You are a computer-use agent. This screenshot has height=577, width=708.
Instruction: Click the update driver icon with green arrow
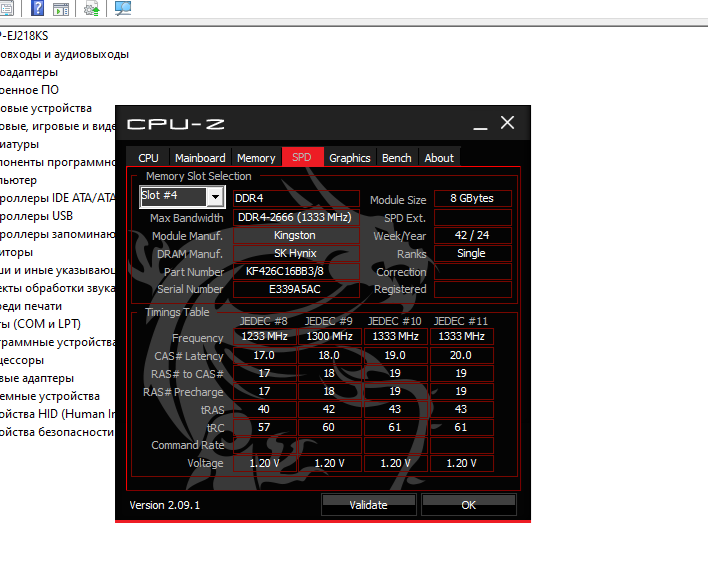click(92, 9)
